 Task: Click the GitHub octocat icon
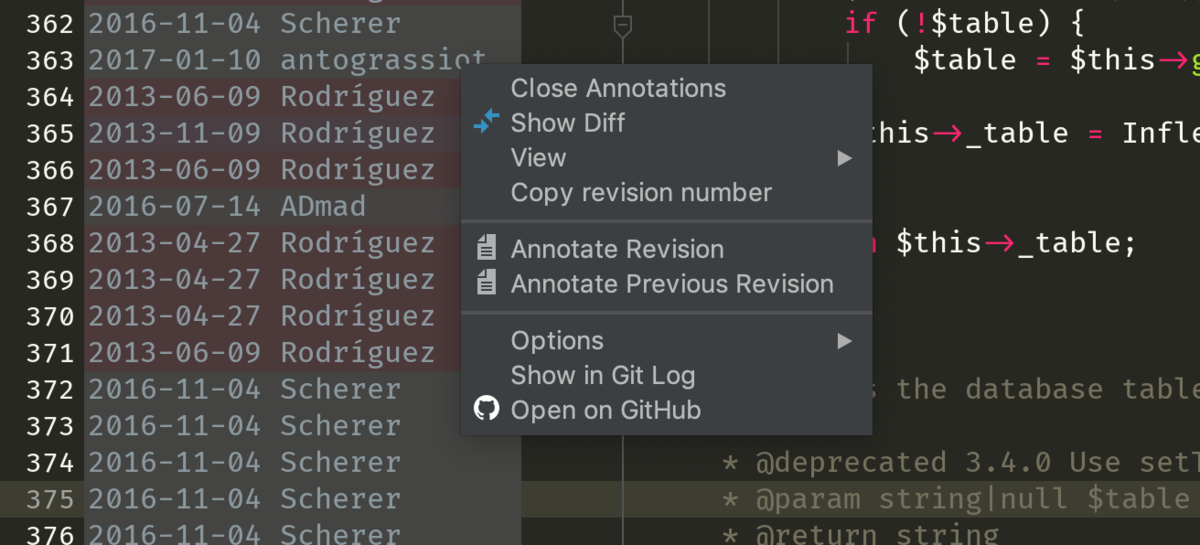click(486, 409)
